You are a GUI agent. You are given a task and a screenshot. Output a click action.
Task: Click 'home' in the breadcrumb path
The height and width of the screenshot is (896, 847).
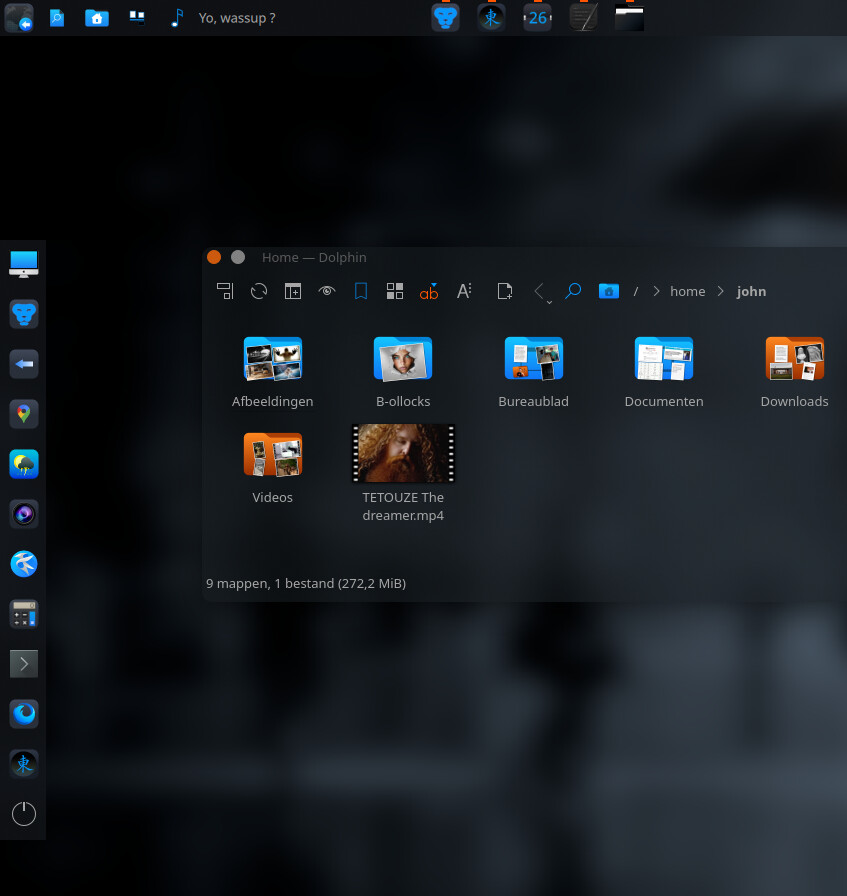click(687, 292)
